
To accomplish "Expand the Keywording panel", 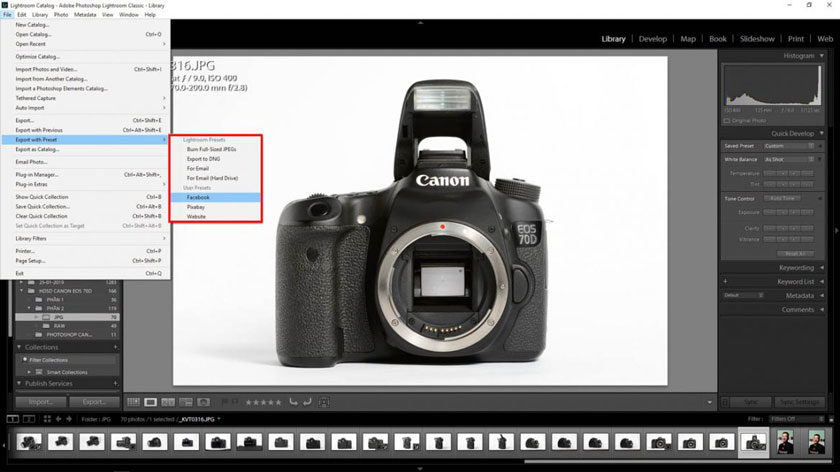I will [x=822, y=267].
